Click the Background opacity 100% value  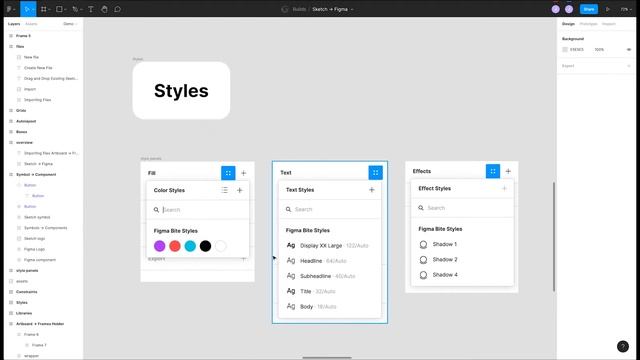coord(599,50)
